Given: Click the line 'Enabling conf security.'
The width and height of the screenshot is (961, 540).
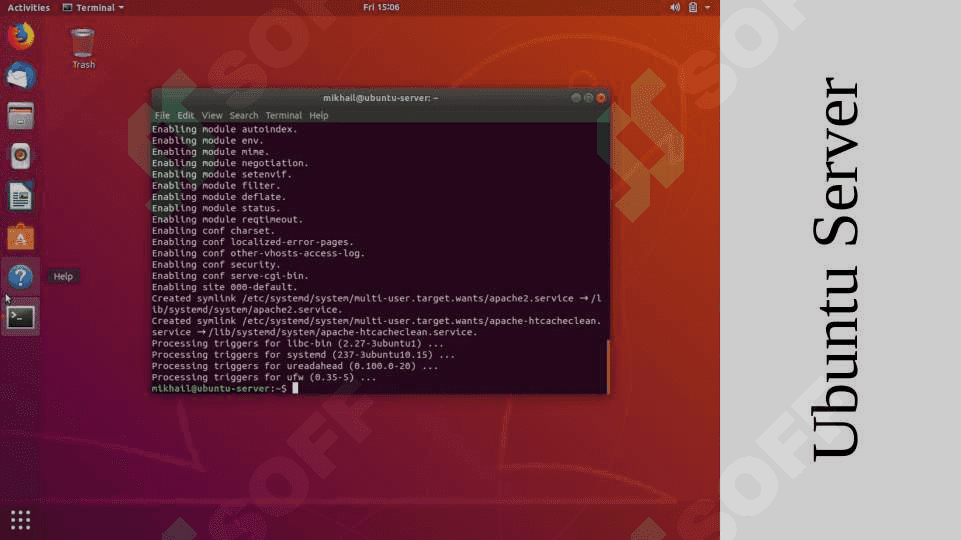Looking at the screenshot, I should (x=216, y=265).
